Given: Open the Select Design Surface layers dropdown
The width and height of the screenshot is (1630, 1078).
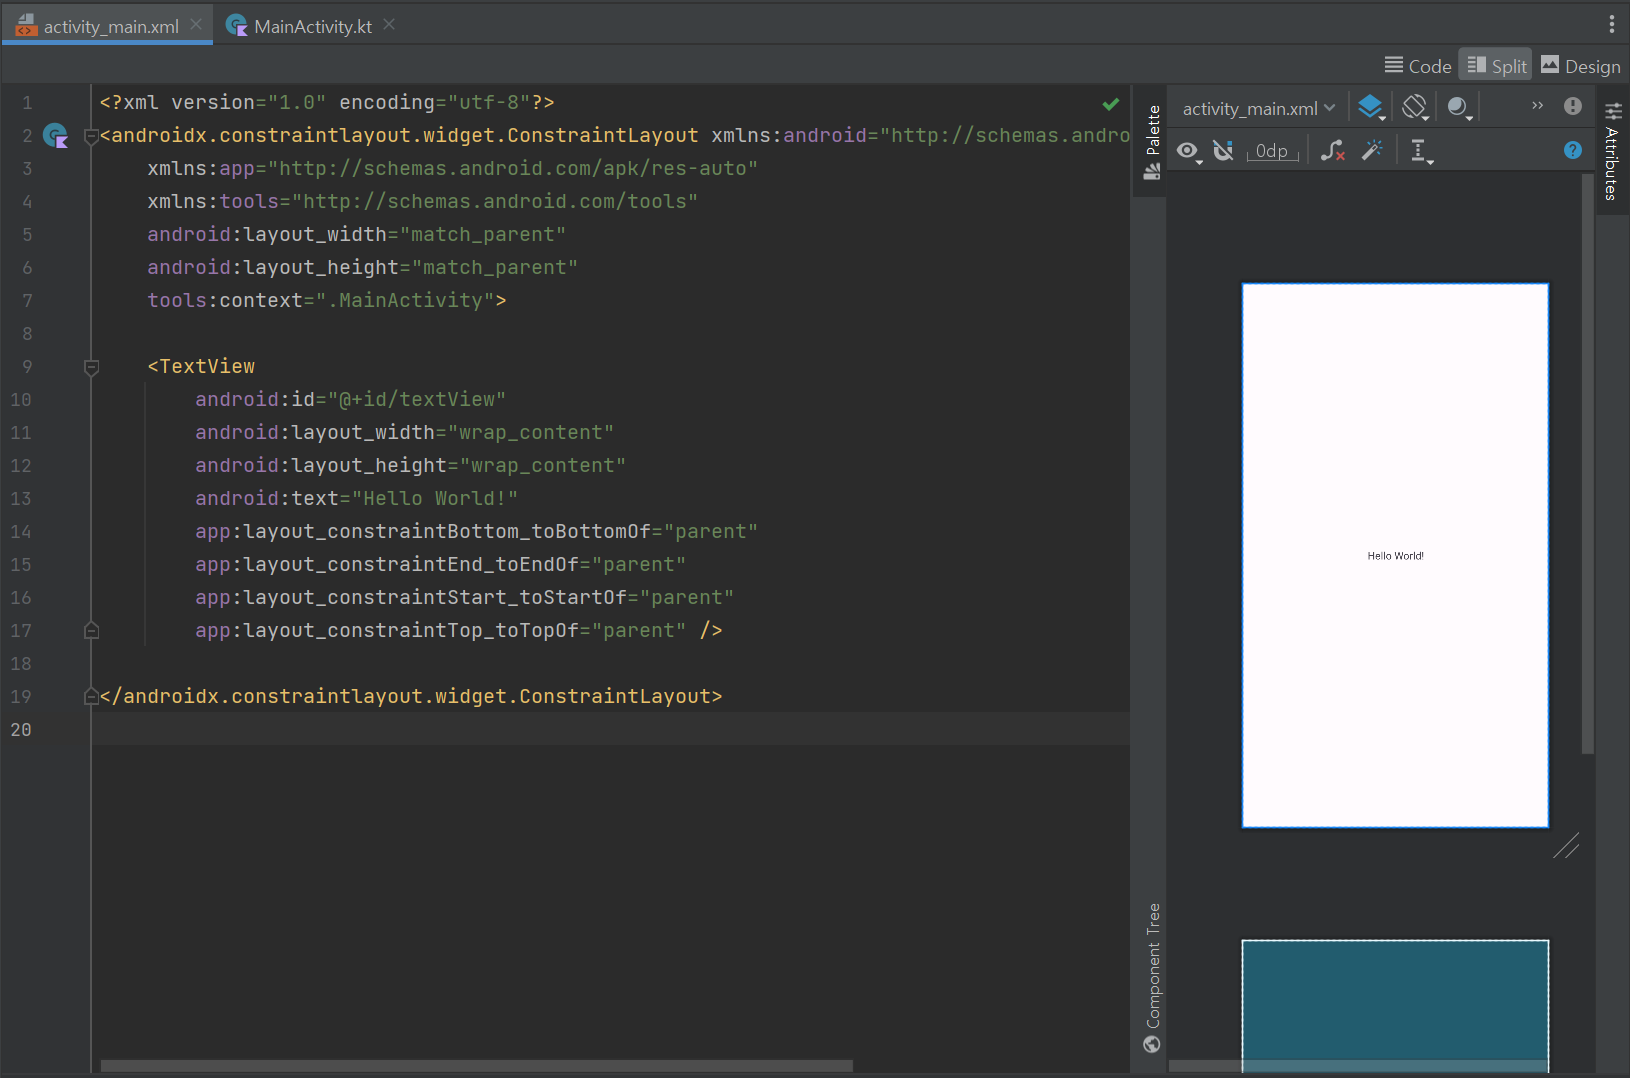Looking at the screenshot, I should coord(1371,107).
